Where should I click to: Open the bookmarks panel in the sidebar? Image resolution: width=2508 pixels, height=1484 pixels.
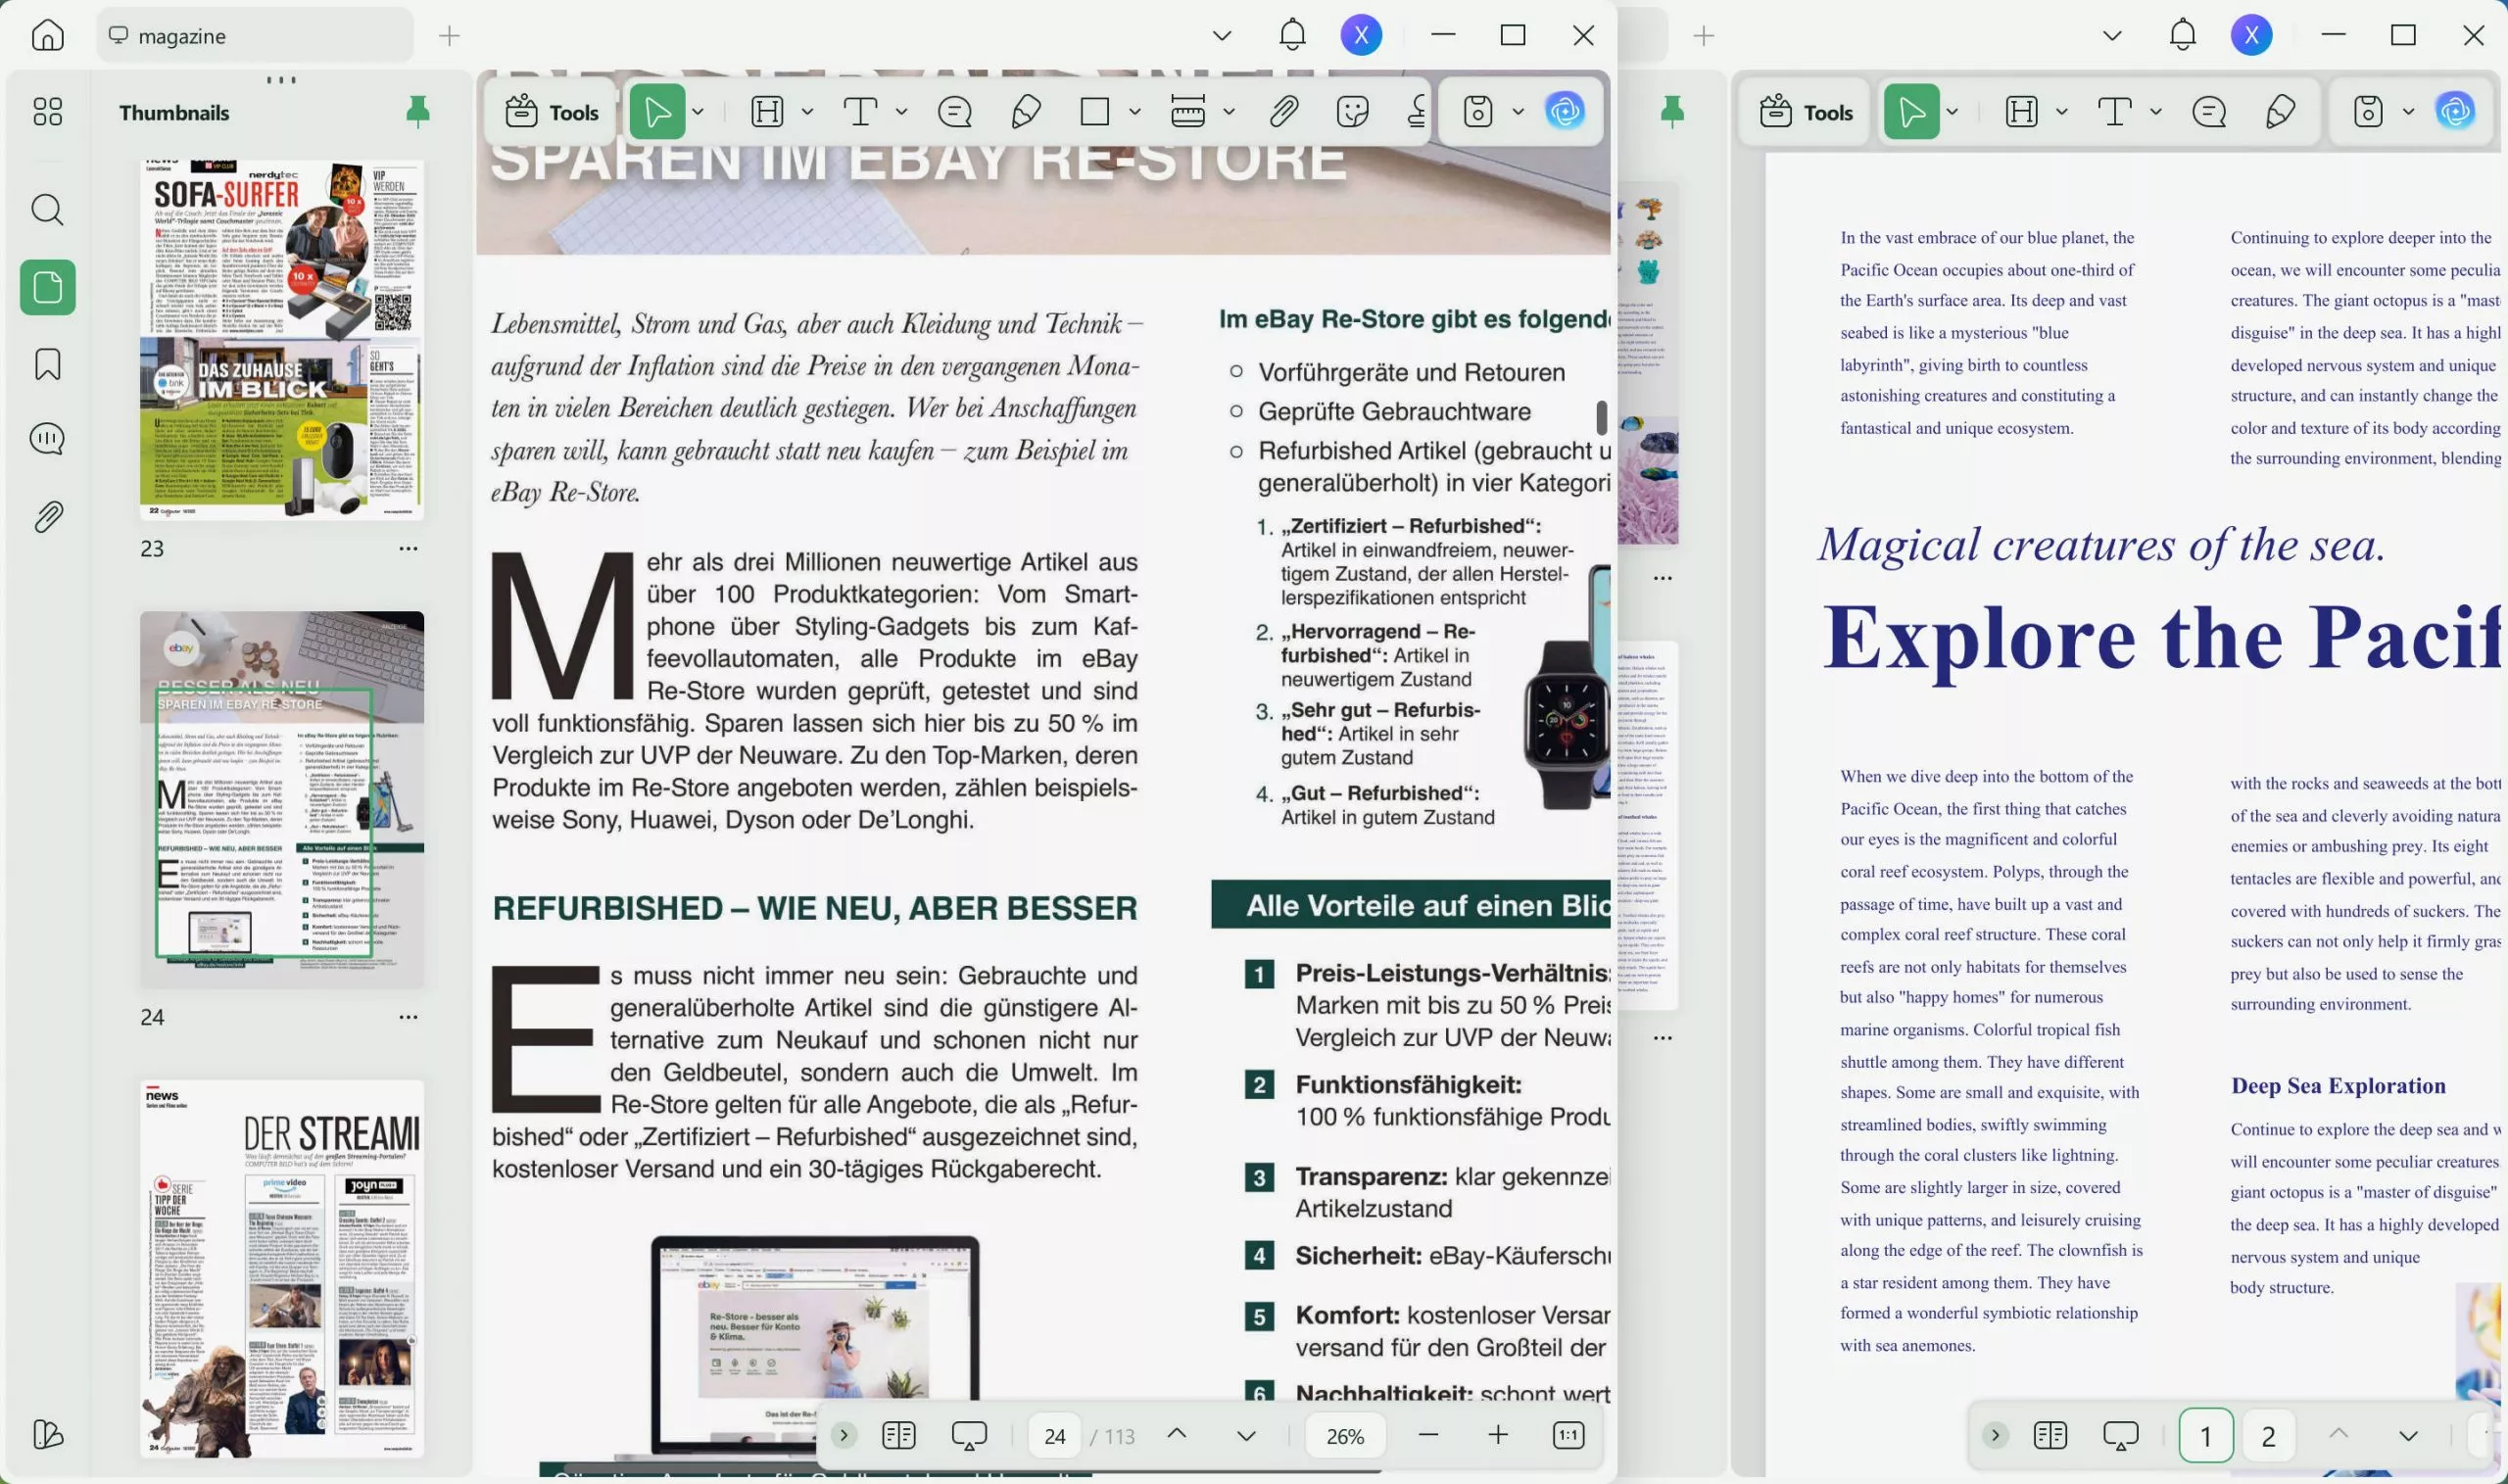[46, 364]
